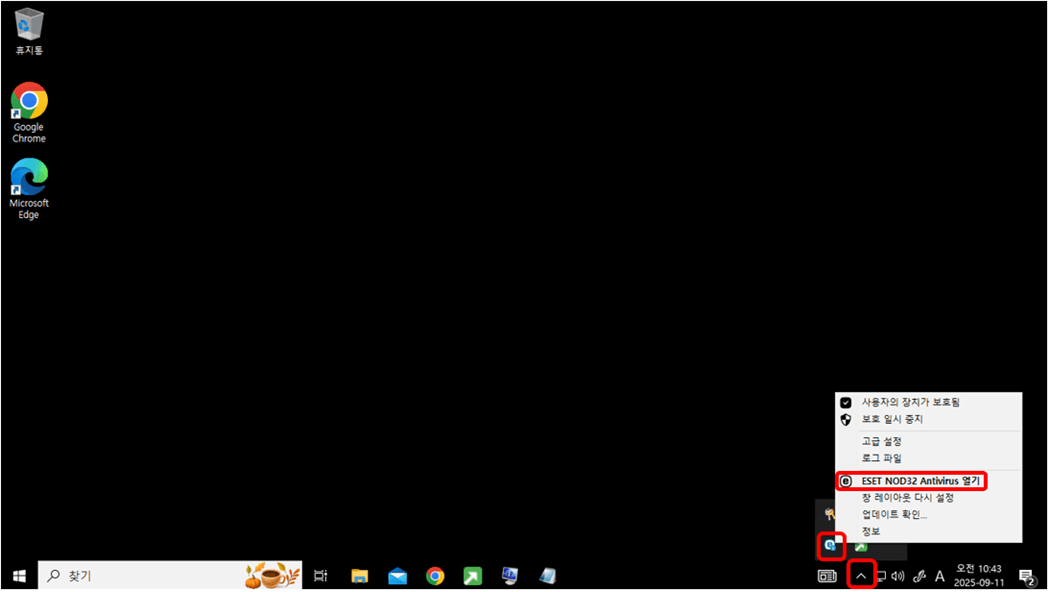The image size is (1050, 592).
Task: Launch the Mail app from the taskbar
Action: tap(398, 576)
